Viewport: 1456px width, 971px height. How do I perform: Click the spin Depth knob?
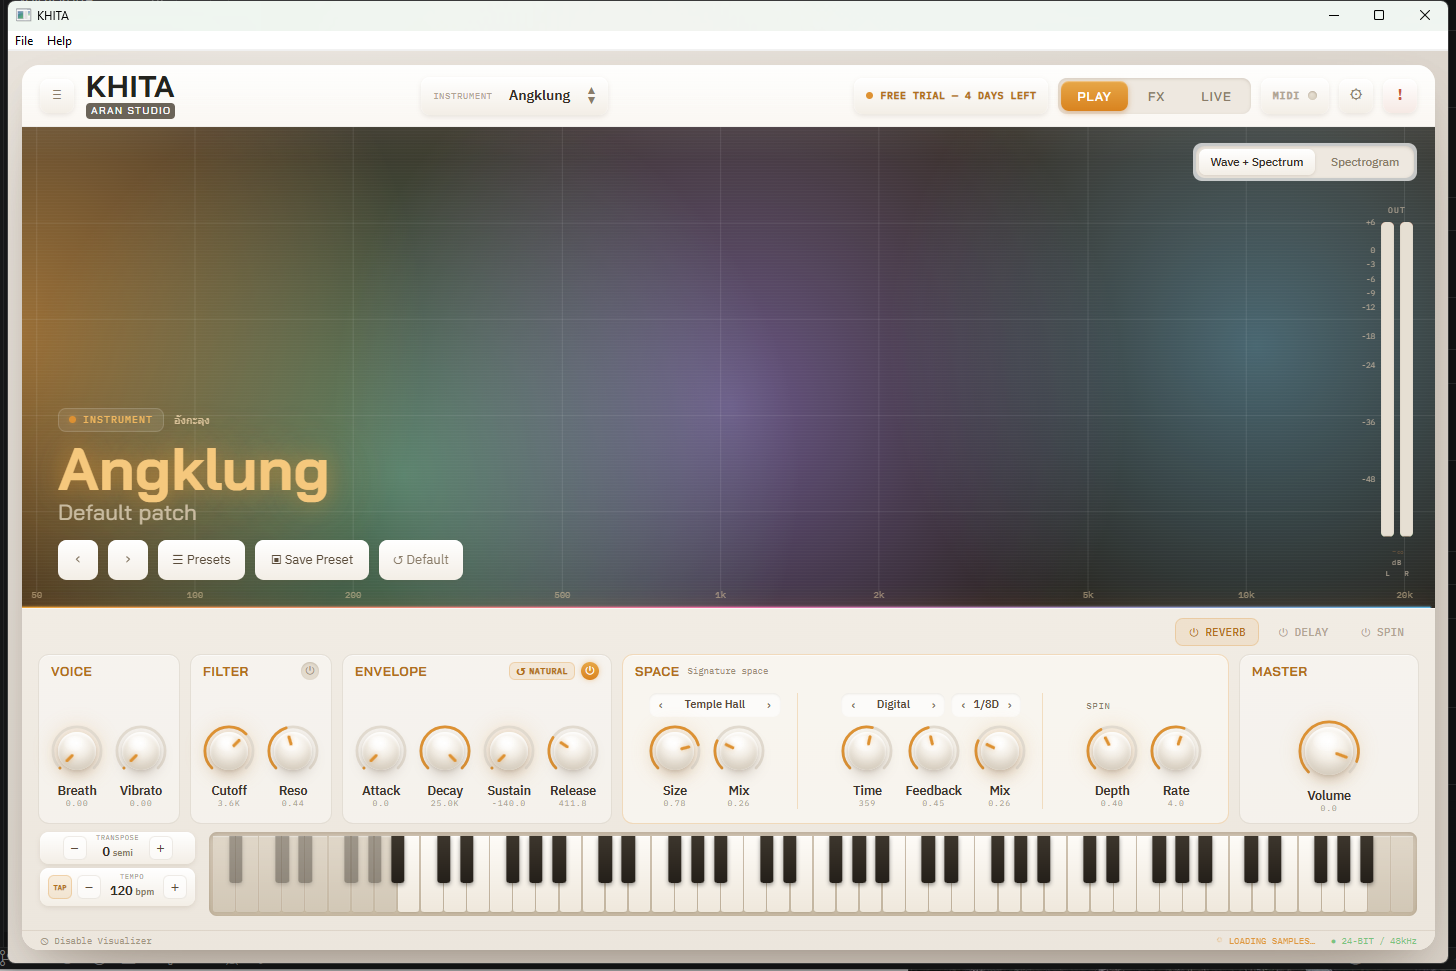coord(1112,750)
